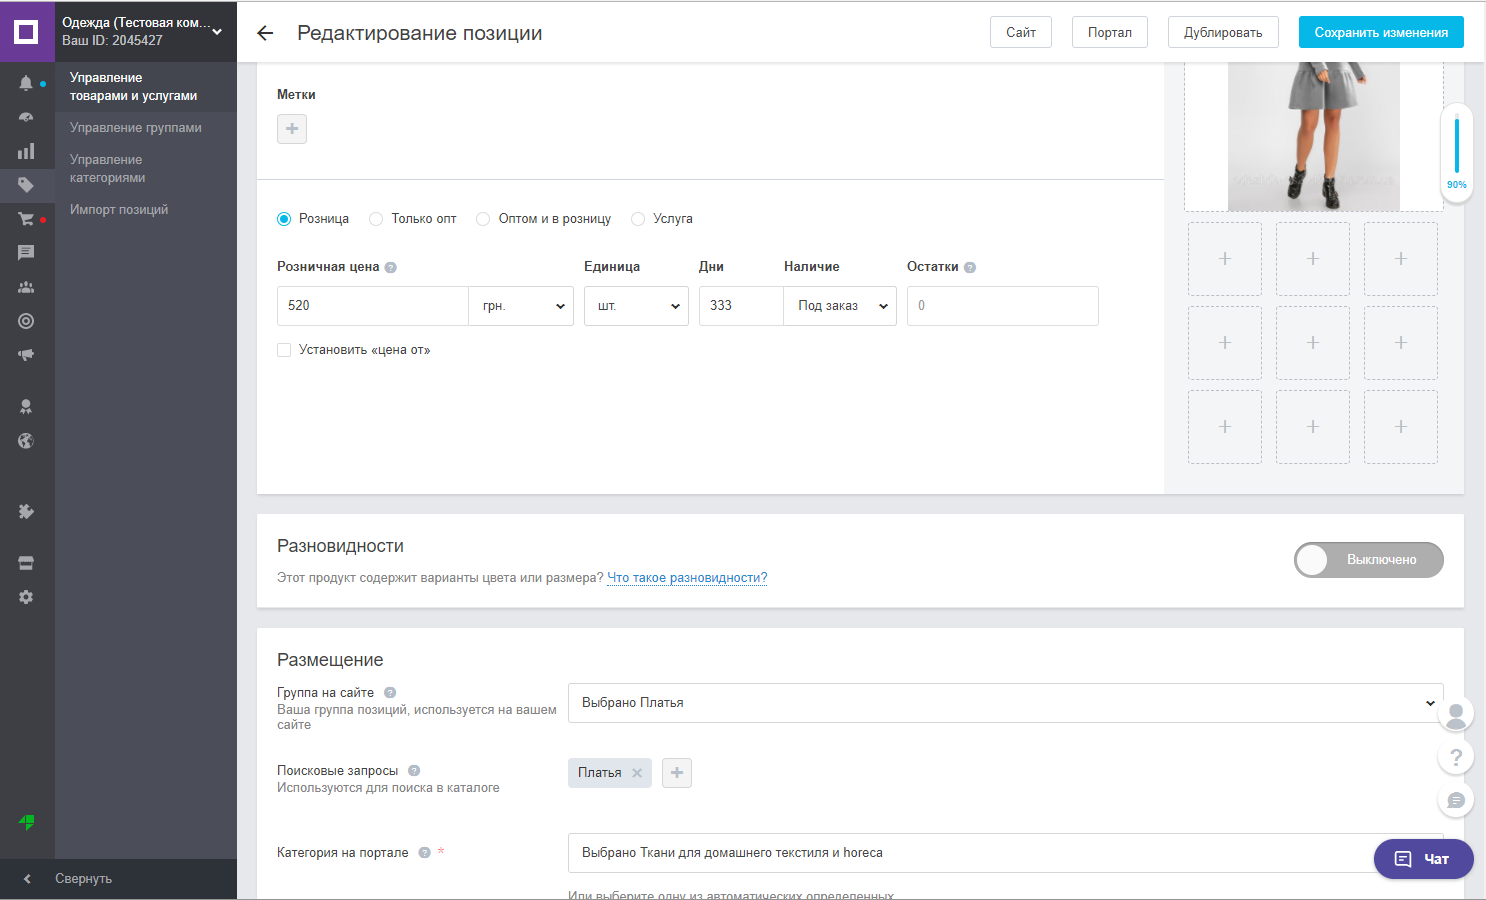This screenshot has width=1486, height=900.
Task: Go to Управление группами menu item
Action: coord(136,128)
